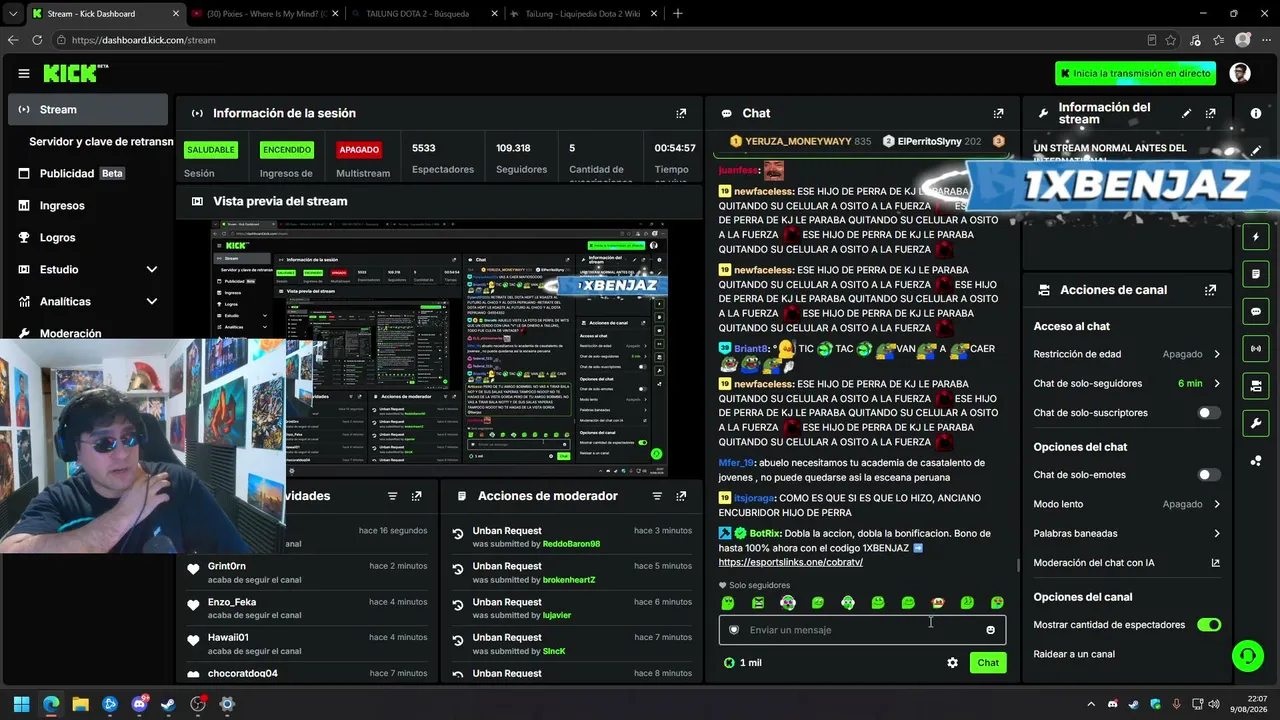1280x720 pixels.
Task: Click the document icon in the right rail
Action: (x=1256, y=274)
